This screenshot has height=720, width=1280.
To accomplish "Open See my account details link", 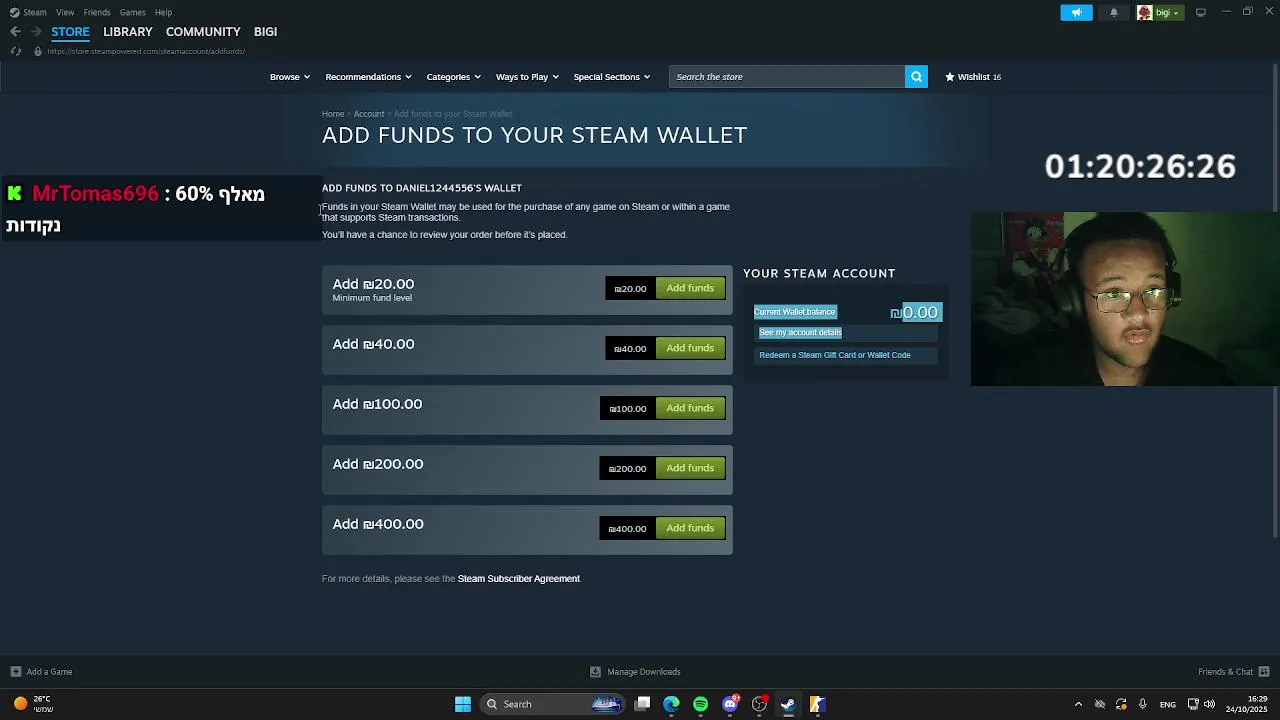I will coord(800,333).
